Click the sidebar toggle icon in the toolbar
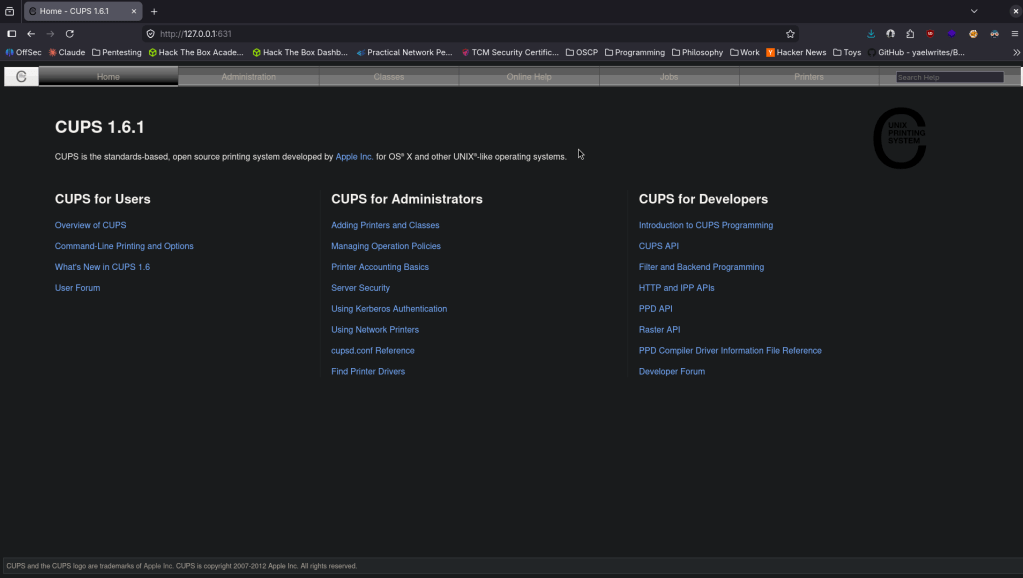1023x578 pixels. click(x=11, y=34)
